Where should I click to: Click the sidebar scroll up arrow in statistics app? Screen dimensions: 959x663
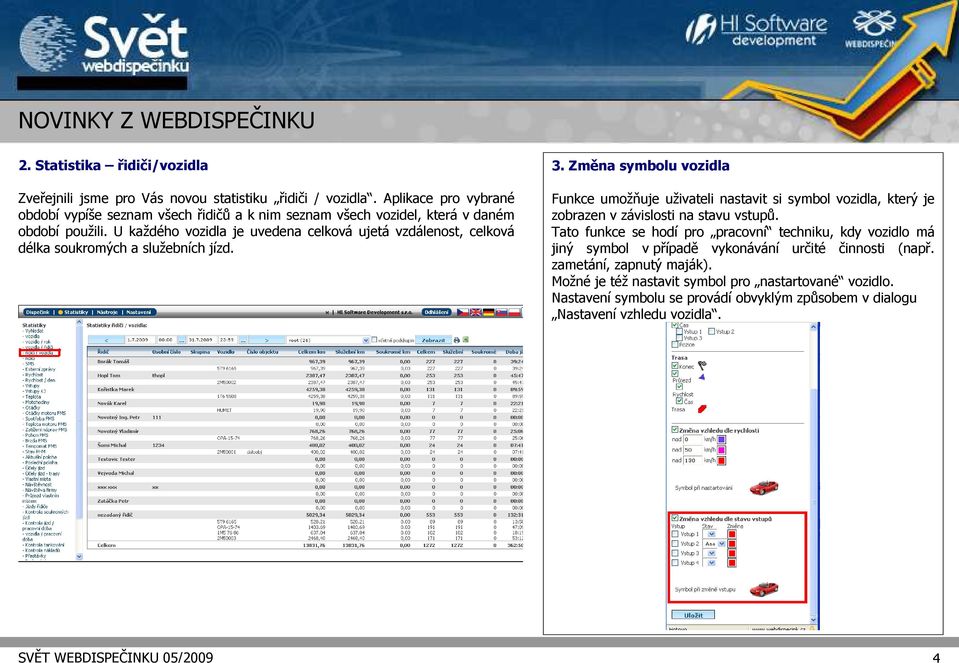(79, 322)
